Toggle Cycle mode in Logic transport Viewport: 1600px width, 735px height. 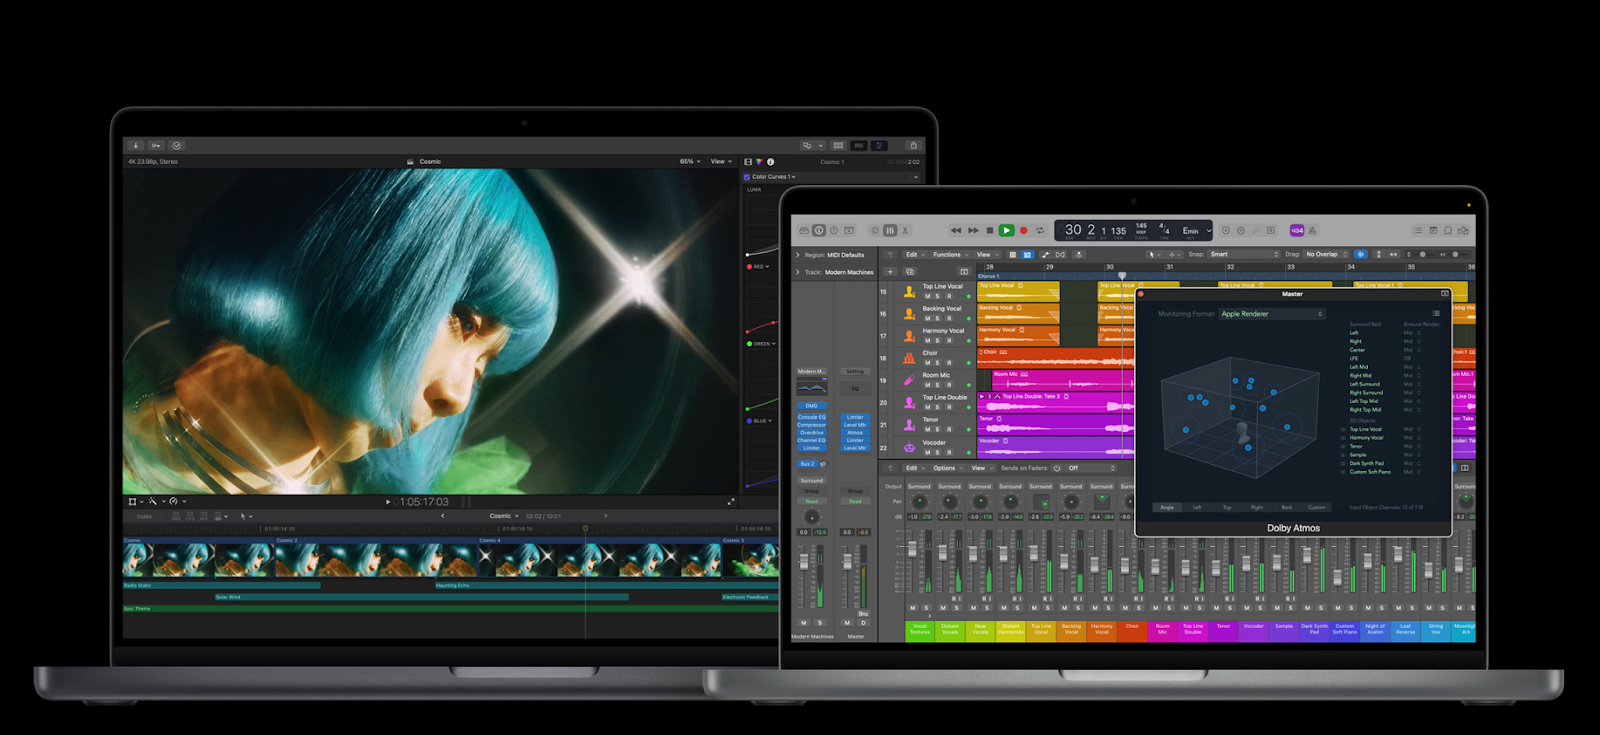(1040, 231)
